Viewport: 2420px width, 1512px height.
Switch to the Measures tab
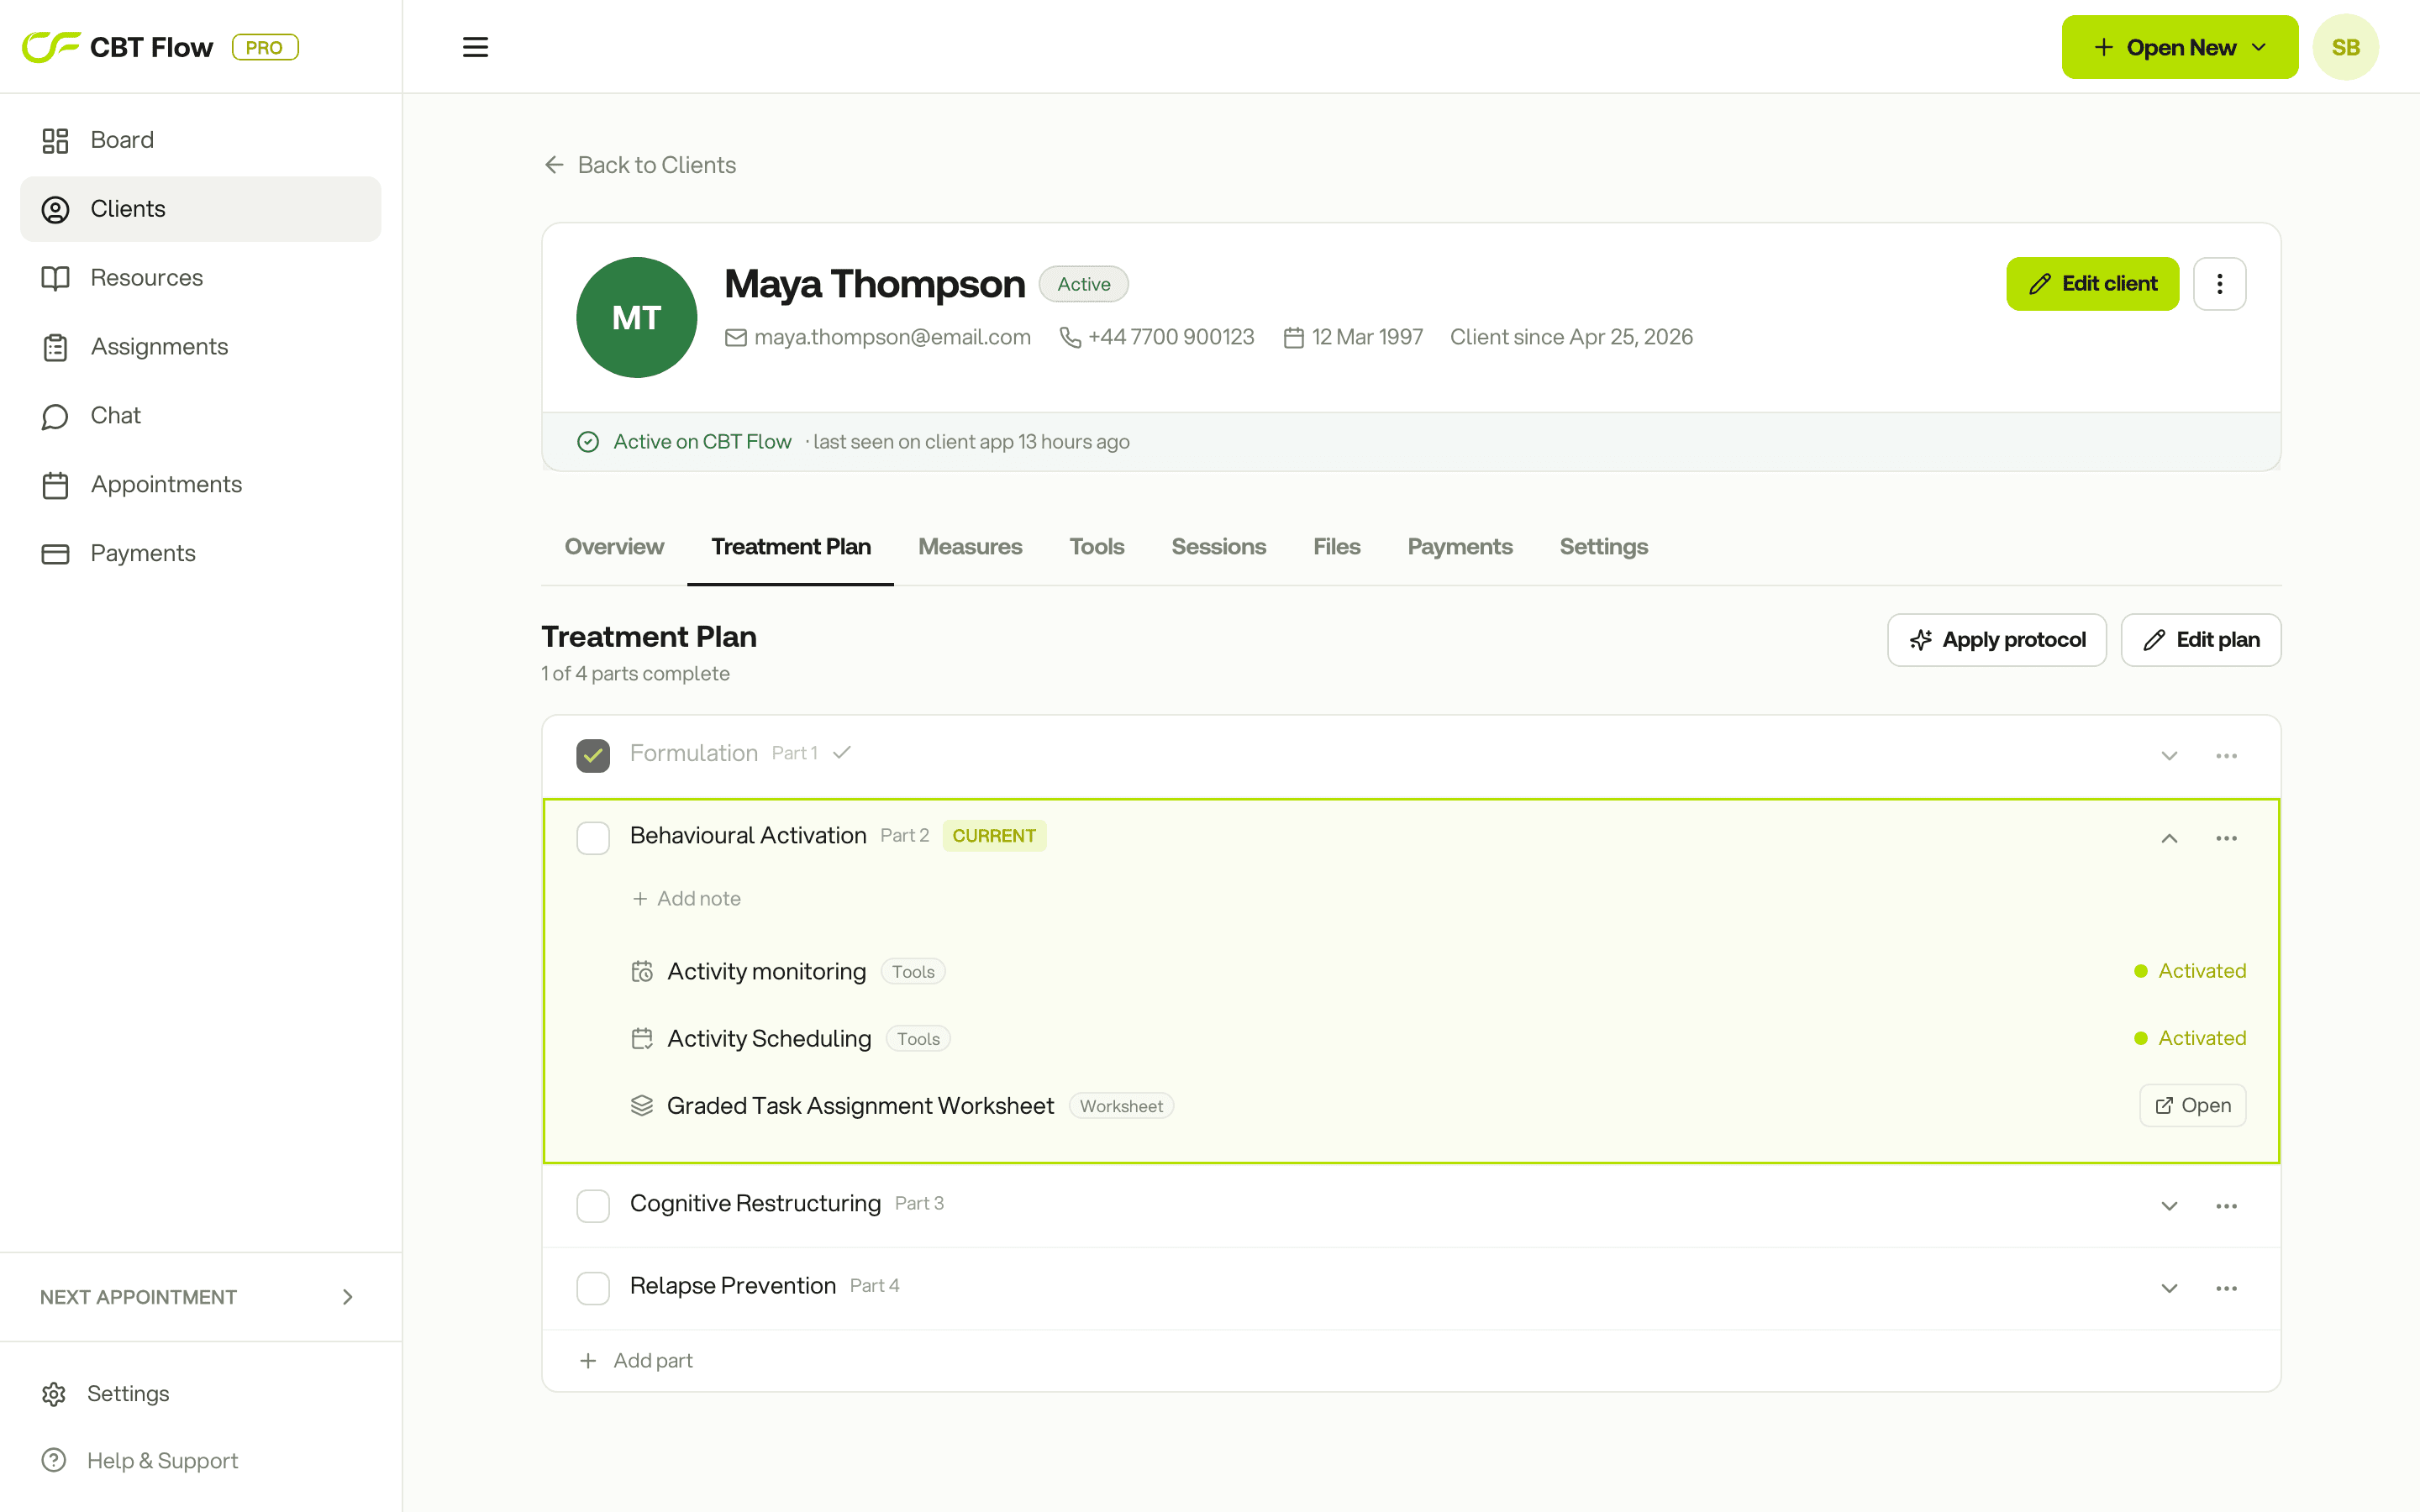(x=970, y=547)
